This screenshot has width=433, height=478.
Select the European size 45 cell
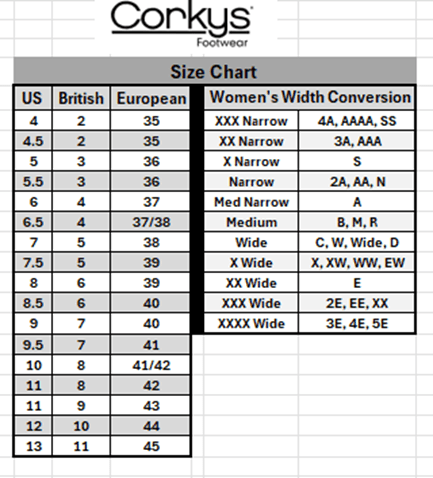[151, 446]
